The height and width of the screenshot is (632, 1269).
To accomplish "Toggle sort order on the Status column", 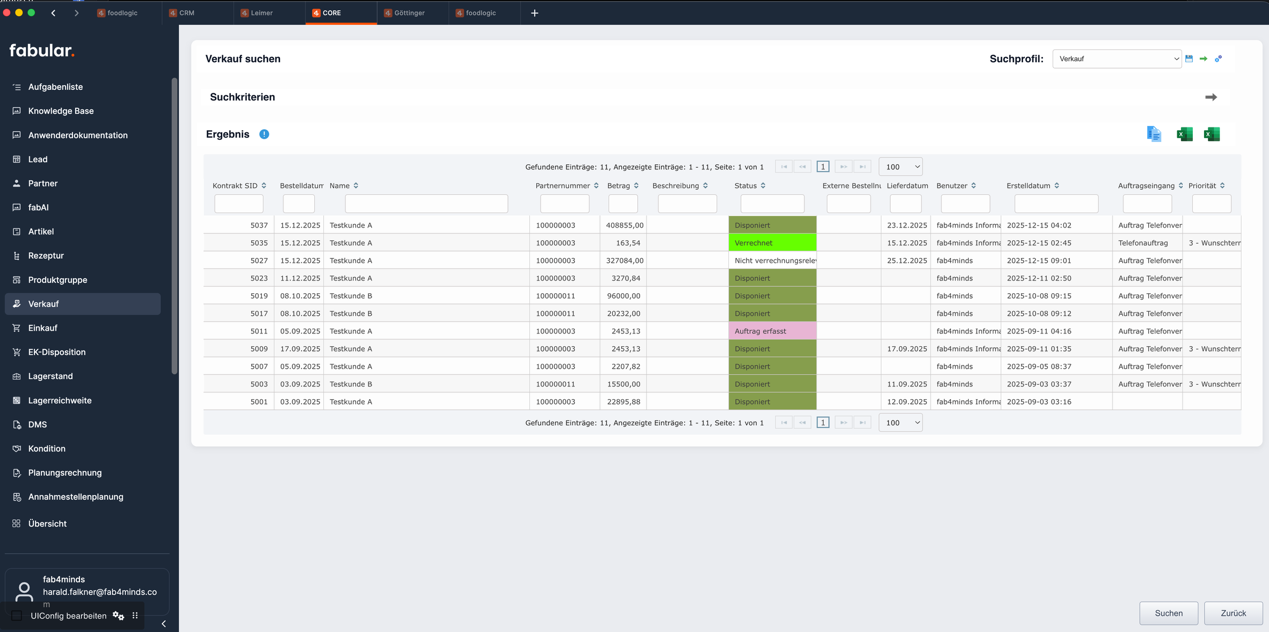I will (763, 186).
